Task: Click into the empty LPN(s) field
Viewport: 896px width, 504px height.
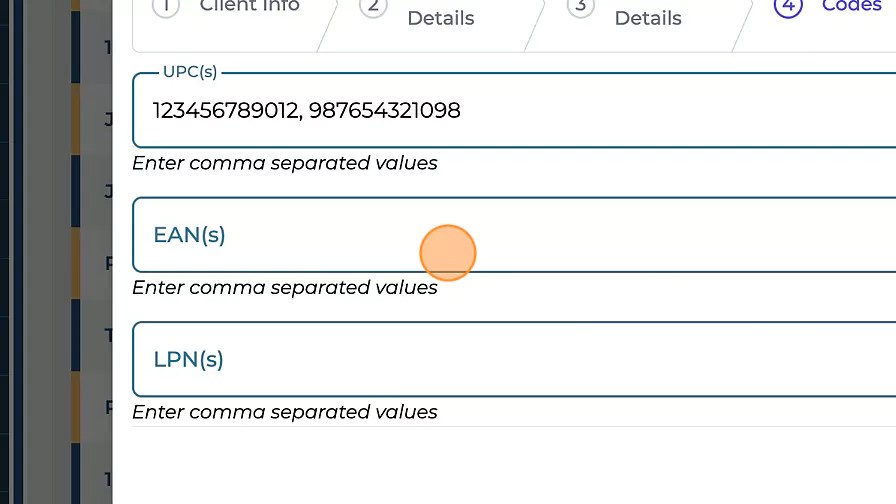Action: [x=600, y=359]
